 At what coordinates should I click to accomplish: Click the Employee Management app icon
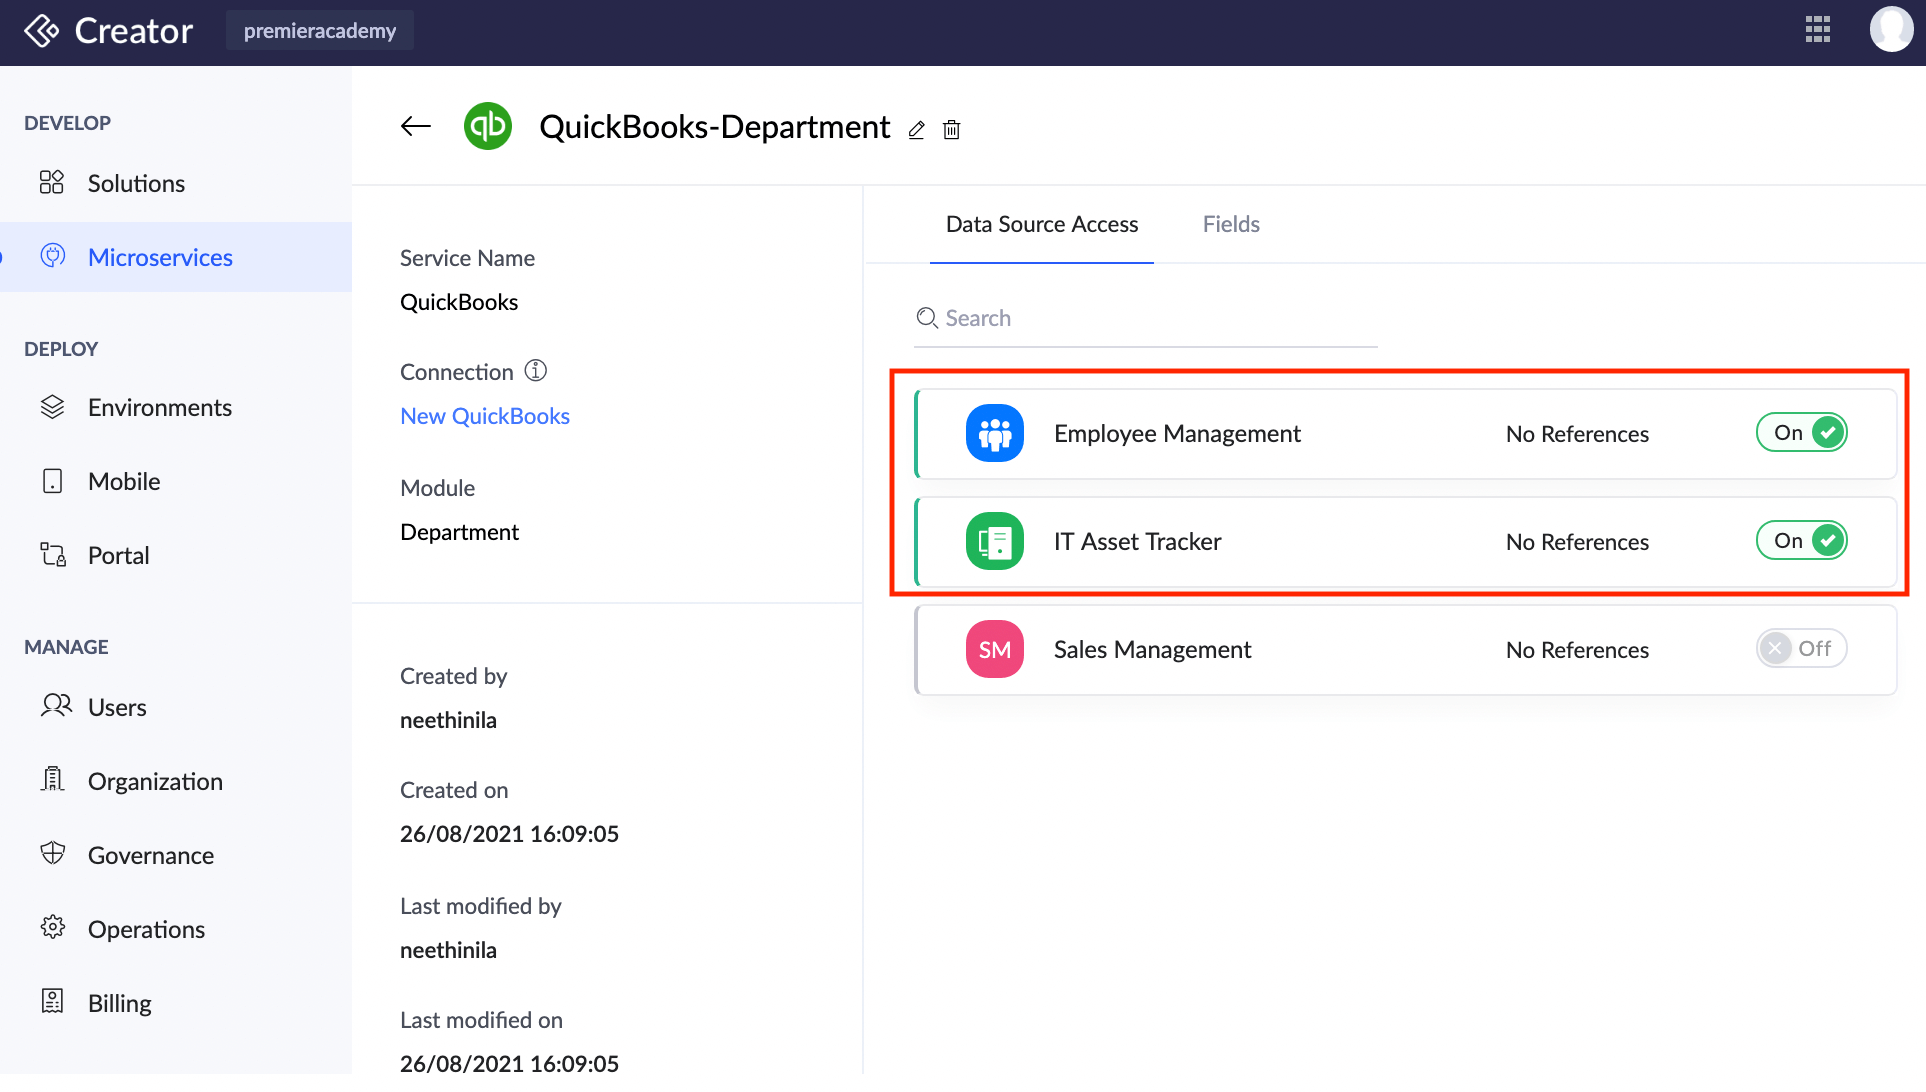coord(995,433)
